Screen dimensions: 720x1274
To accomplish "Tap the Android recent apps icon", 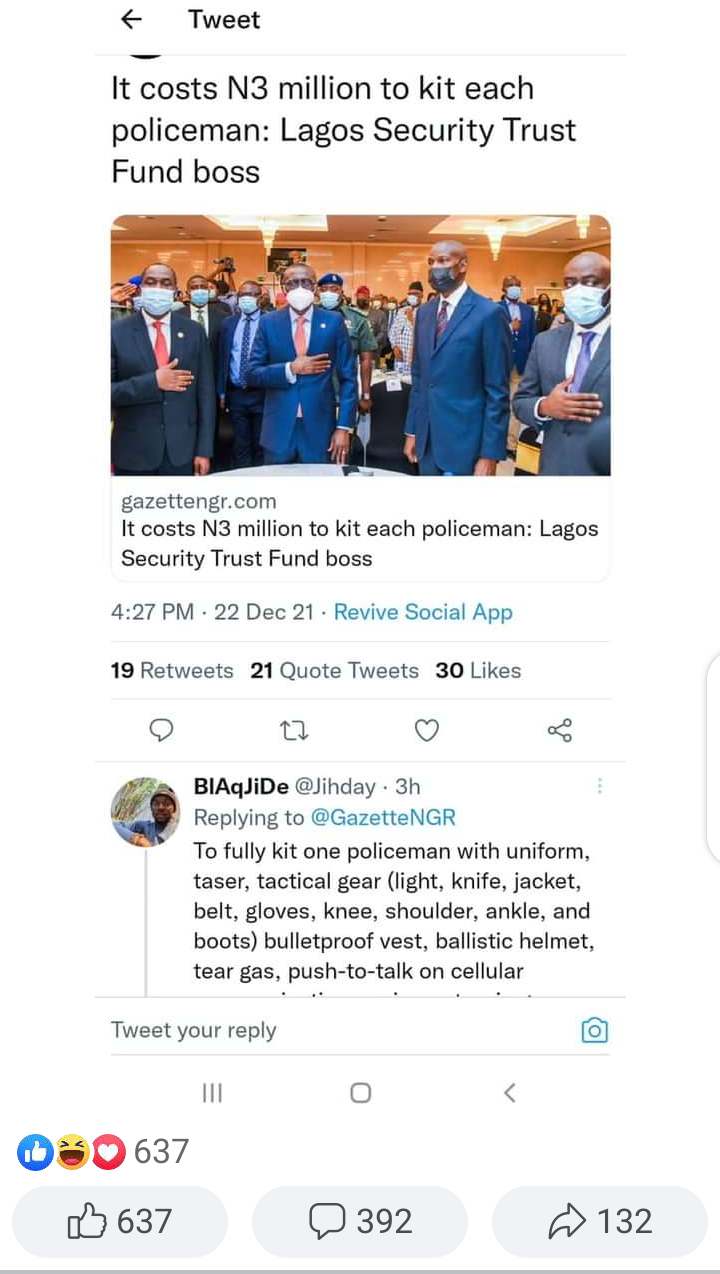I will point(212,1093).
